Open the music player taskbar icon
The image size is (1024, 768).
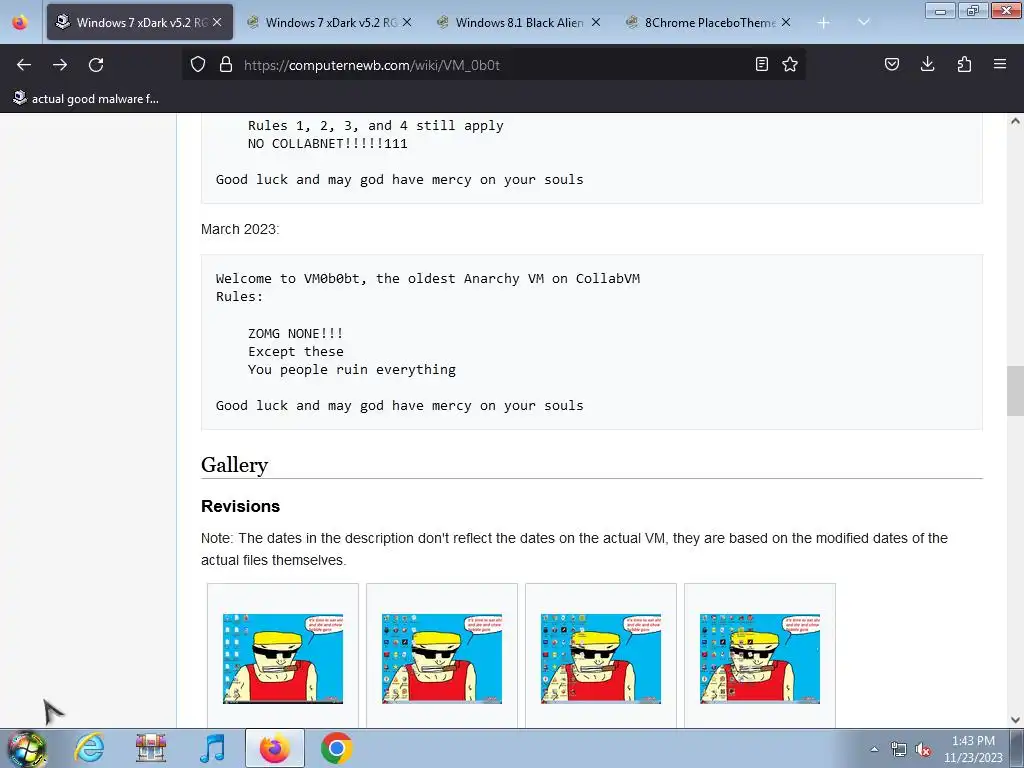(212, 748)
